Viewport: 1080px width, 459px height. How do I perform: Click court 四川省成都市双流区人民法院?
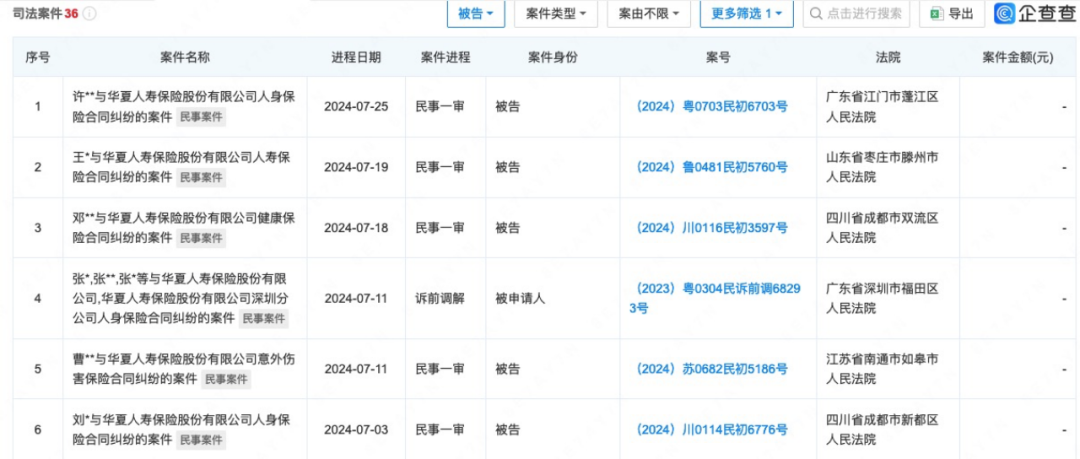click(x=882, y=228)
